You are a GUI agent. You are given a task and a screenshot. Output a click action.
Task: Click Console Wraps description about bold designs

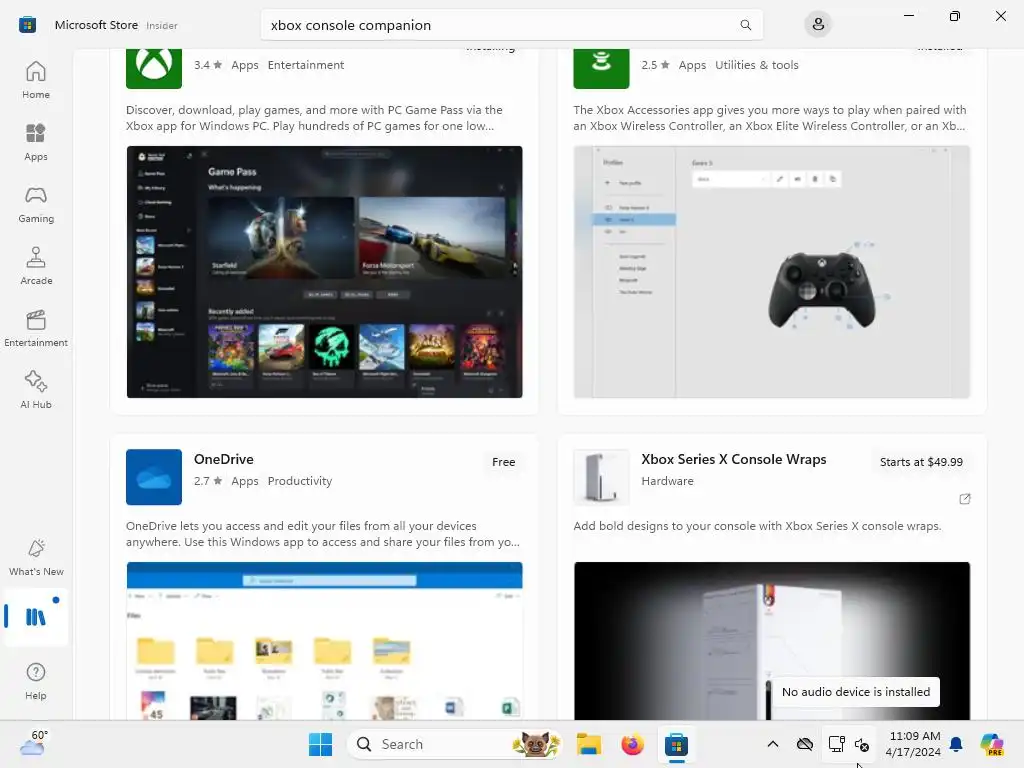pyautogui.click(x=757, y=526)
